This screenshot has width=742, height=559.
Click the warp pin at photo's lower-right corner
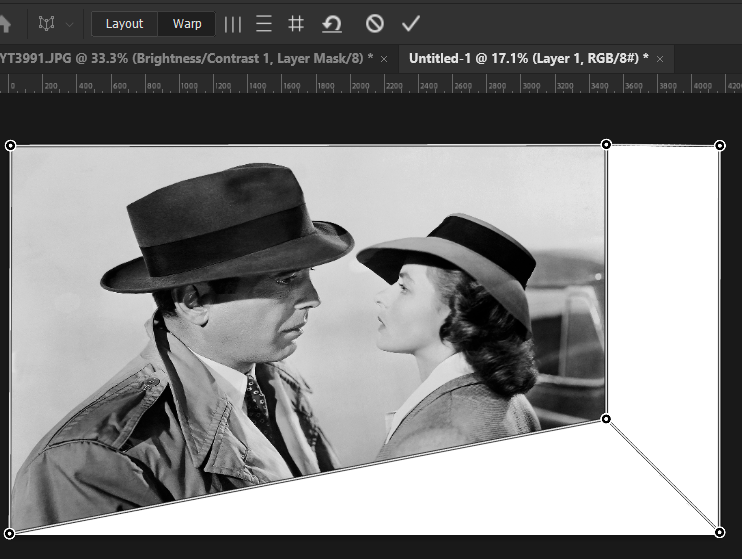pyautogui.click(x=606, y=418)
